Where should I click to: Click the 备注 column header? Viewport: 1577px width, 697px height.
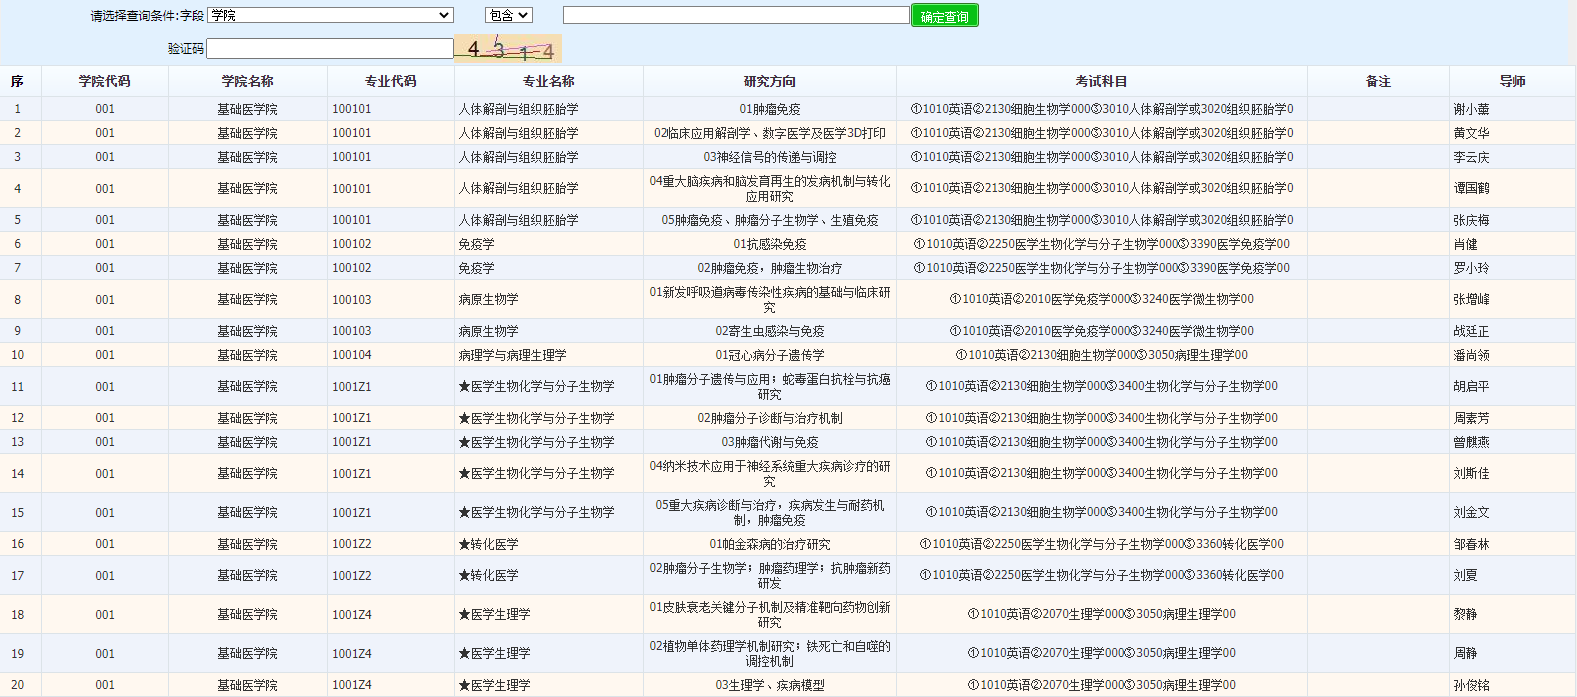(x=1379, y=81)
